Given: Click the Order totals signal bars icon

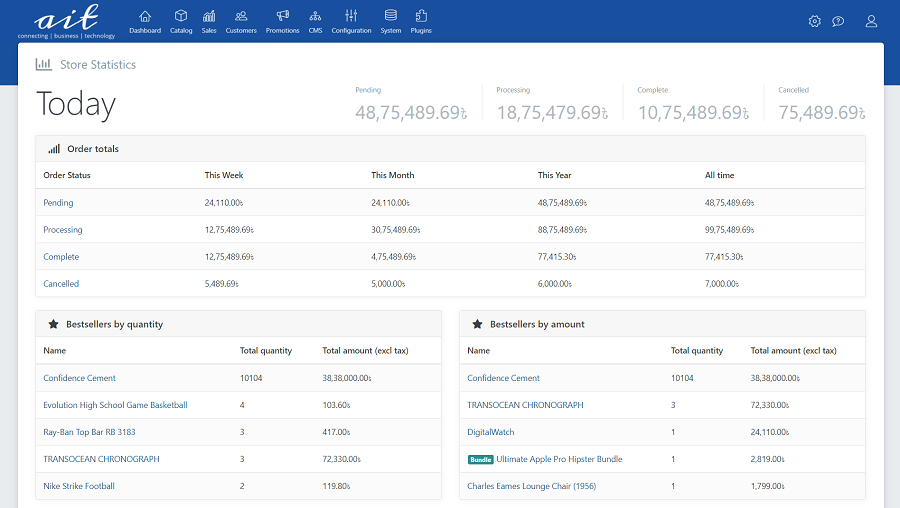Looking at the screenshot, I should pos(54,149).
